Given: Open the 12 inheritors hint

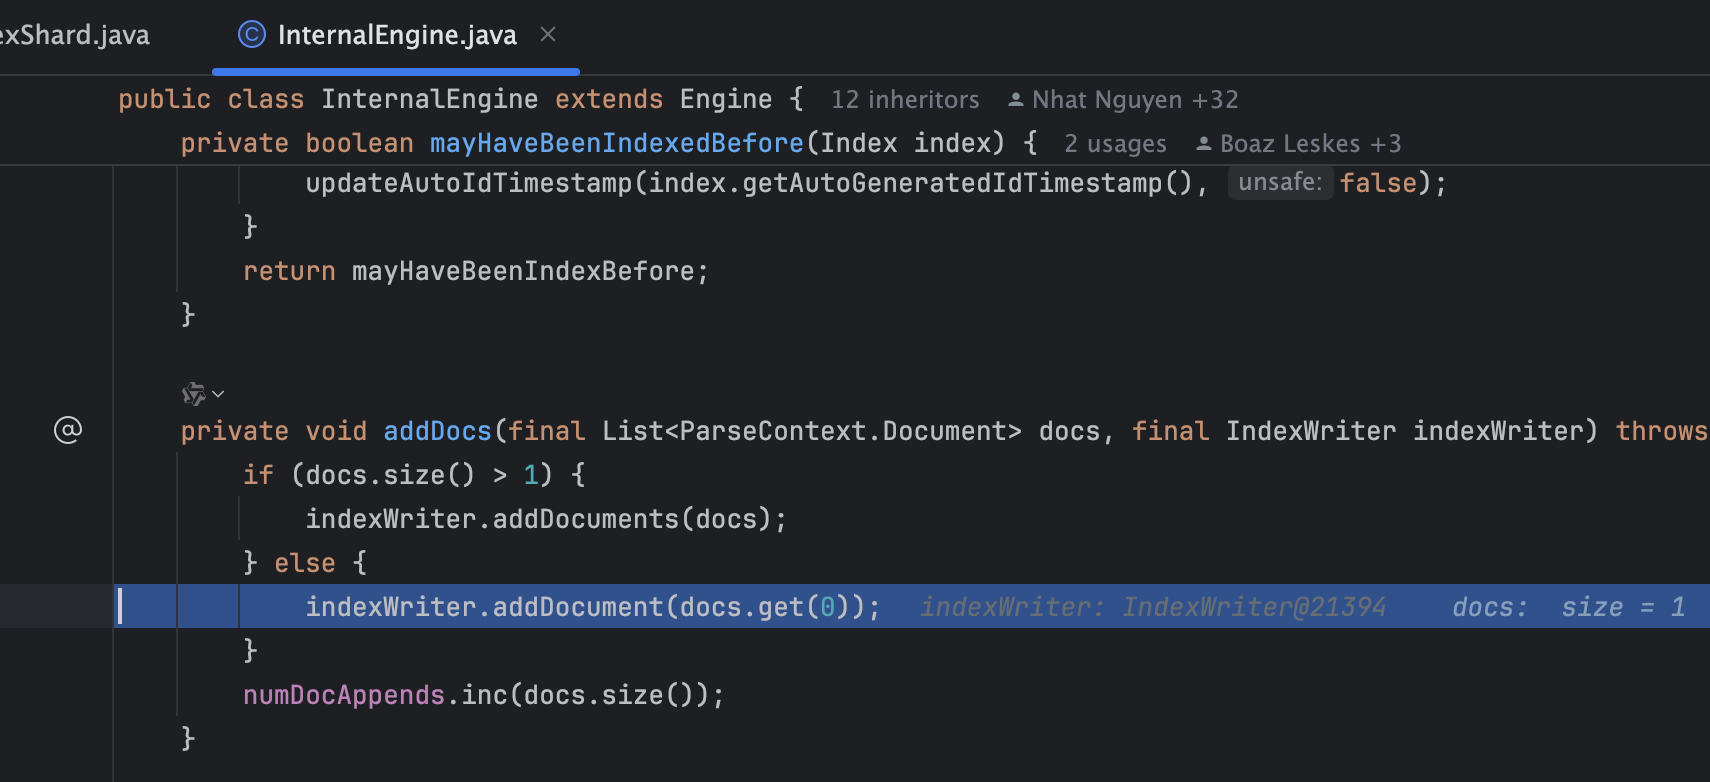Looking at the screenshot, I should [x=905, y=100].
